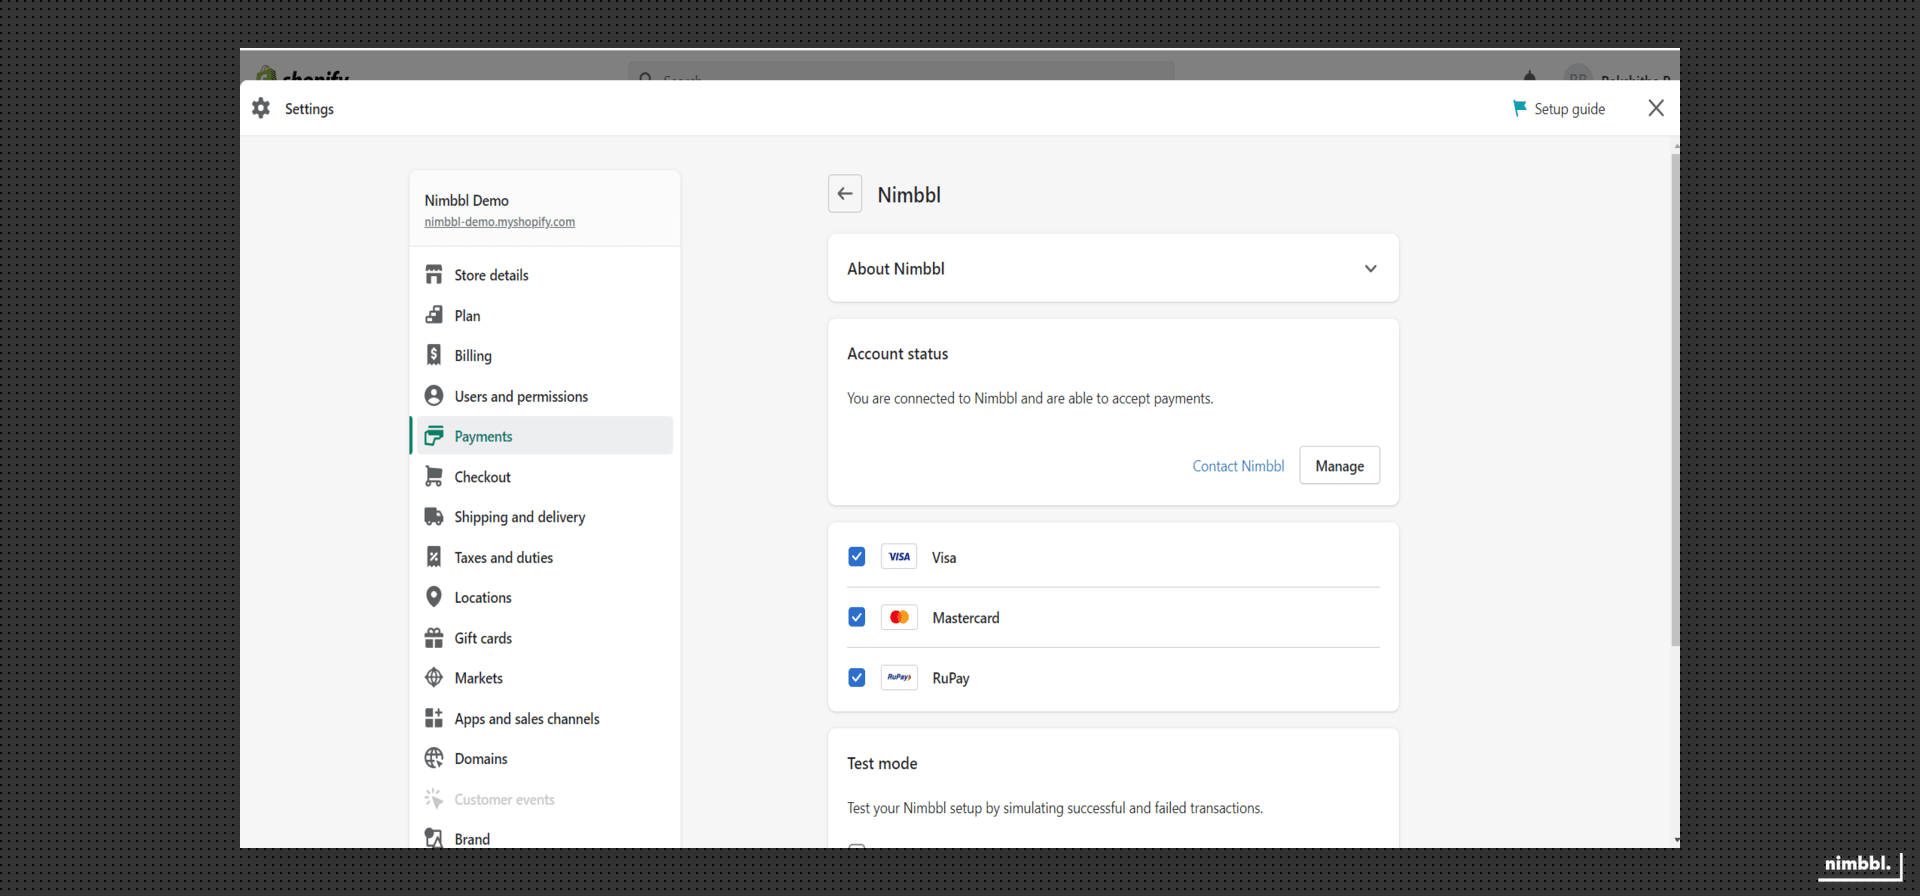Click the Checkout cart icon

click(434, 477)
